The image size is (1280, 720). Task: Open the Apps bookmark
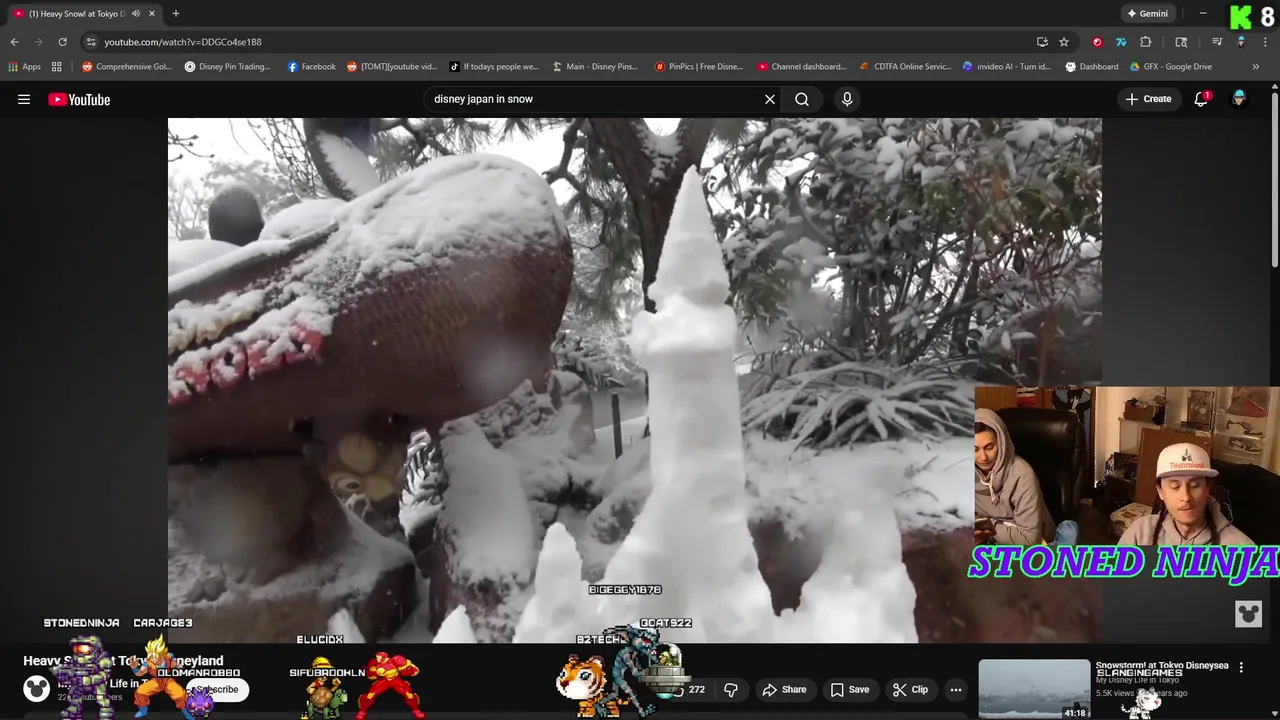point(25,67)
